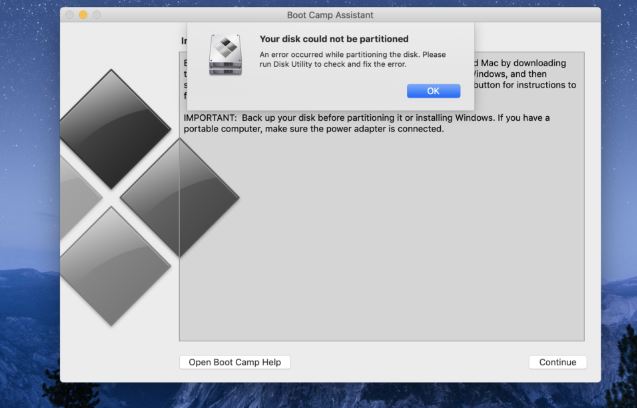This screenshot has width=637, height=408.
Task: Click the Boot Camp disk icon in the alert
Action: click(225, 55)
